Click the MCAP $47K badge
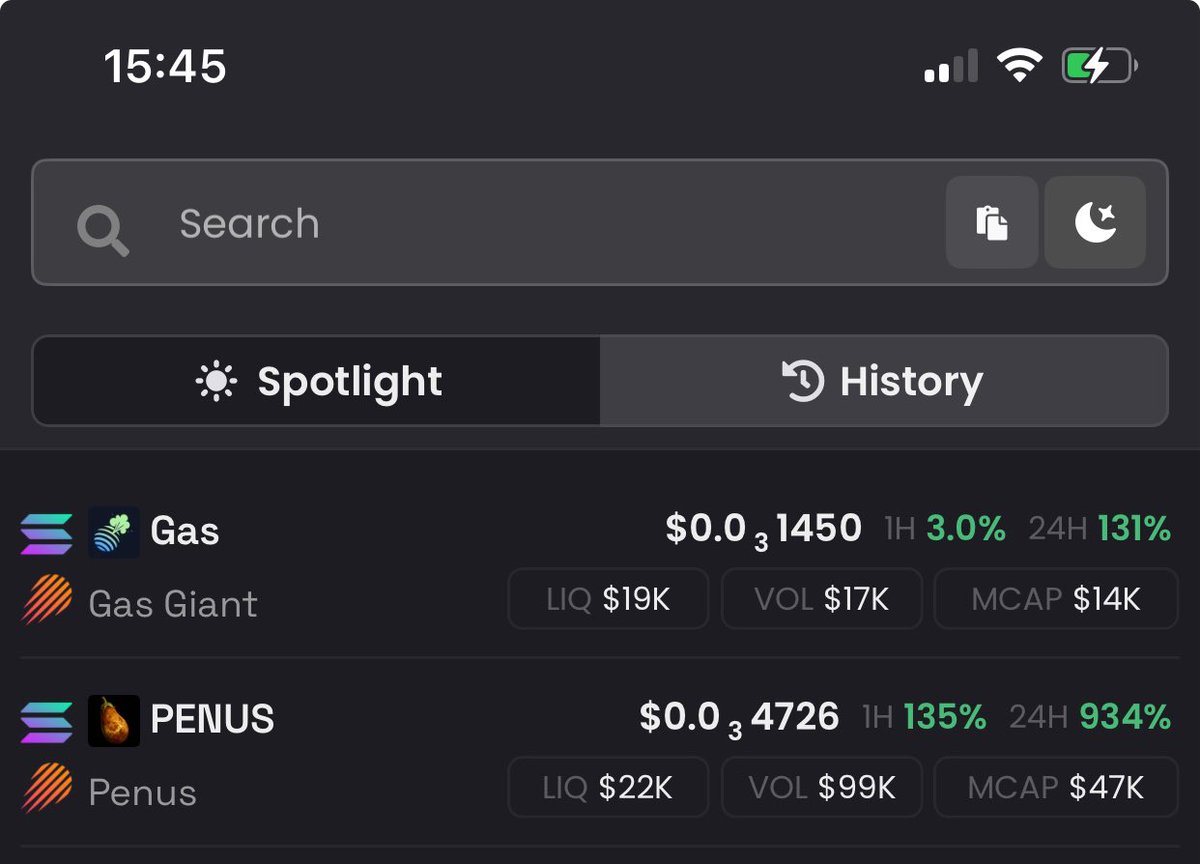This screenshot has width=1200, height=864. [x=1055, y=787]
